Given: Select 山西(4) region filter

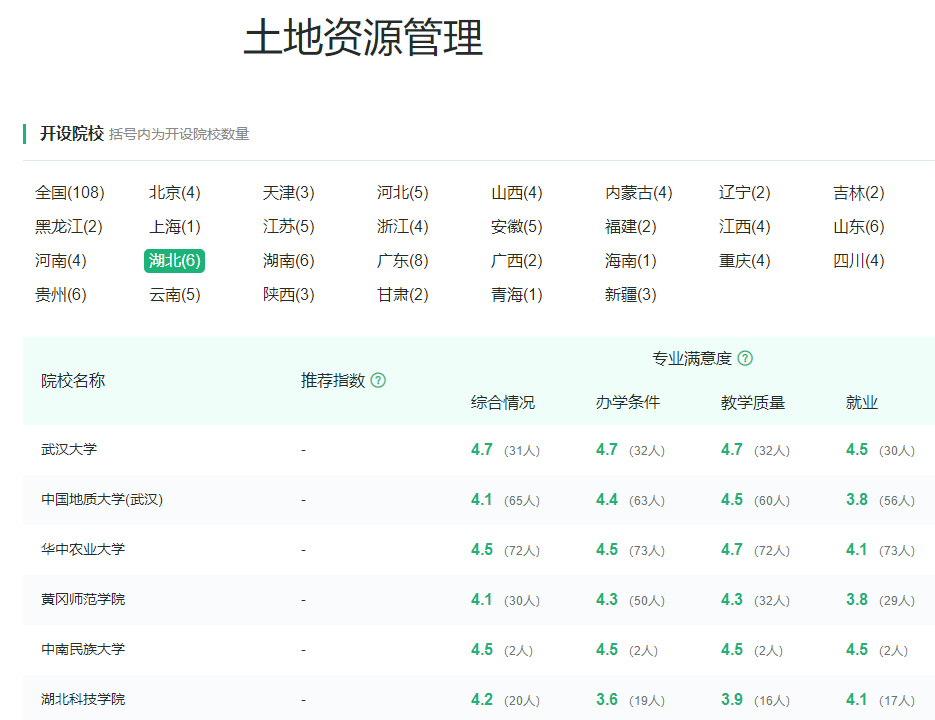Looking at the screenshot, I should coord(516,193).
